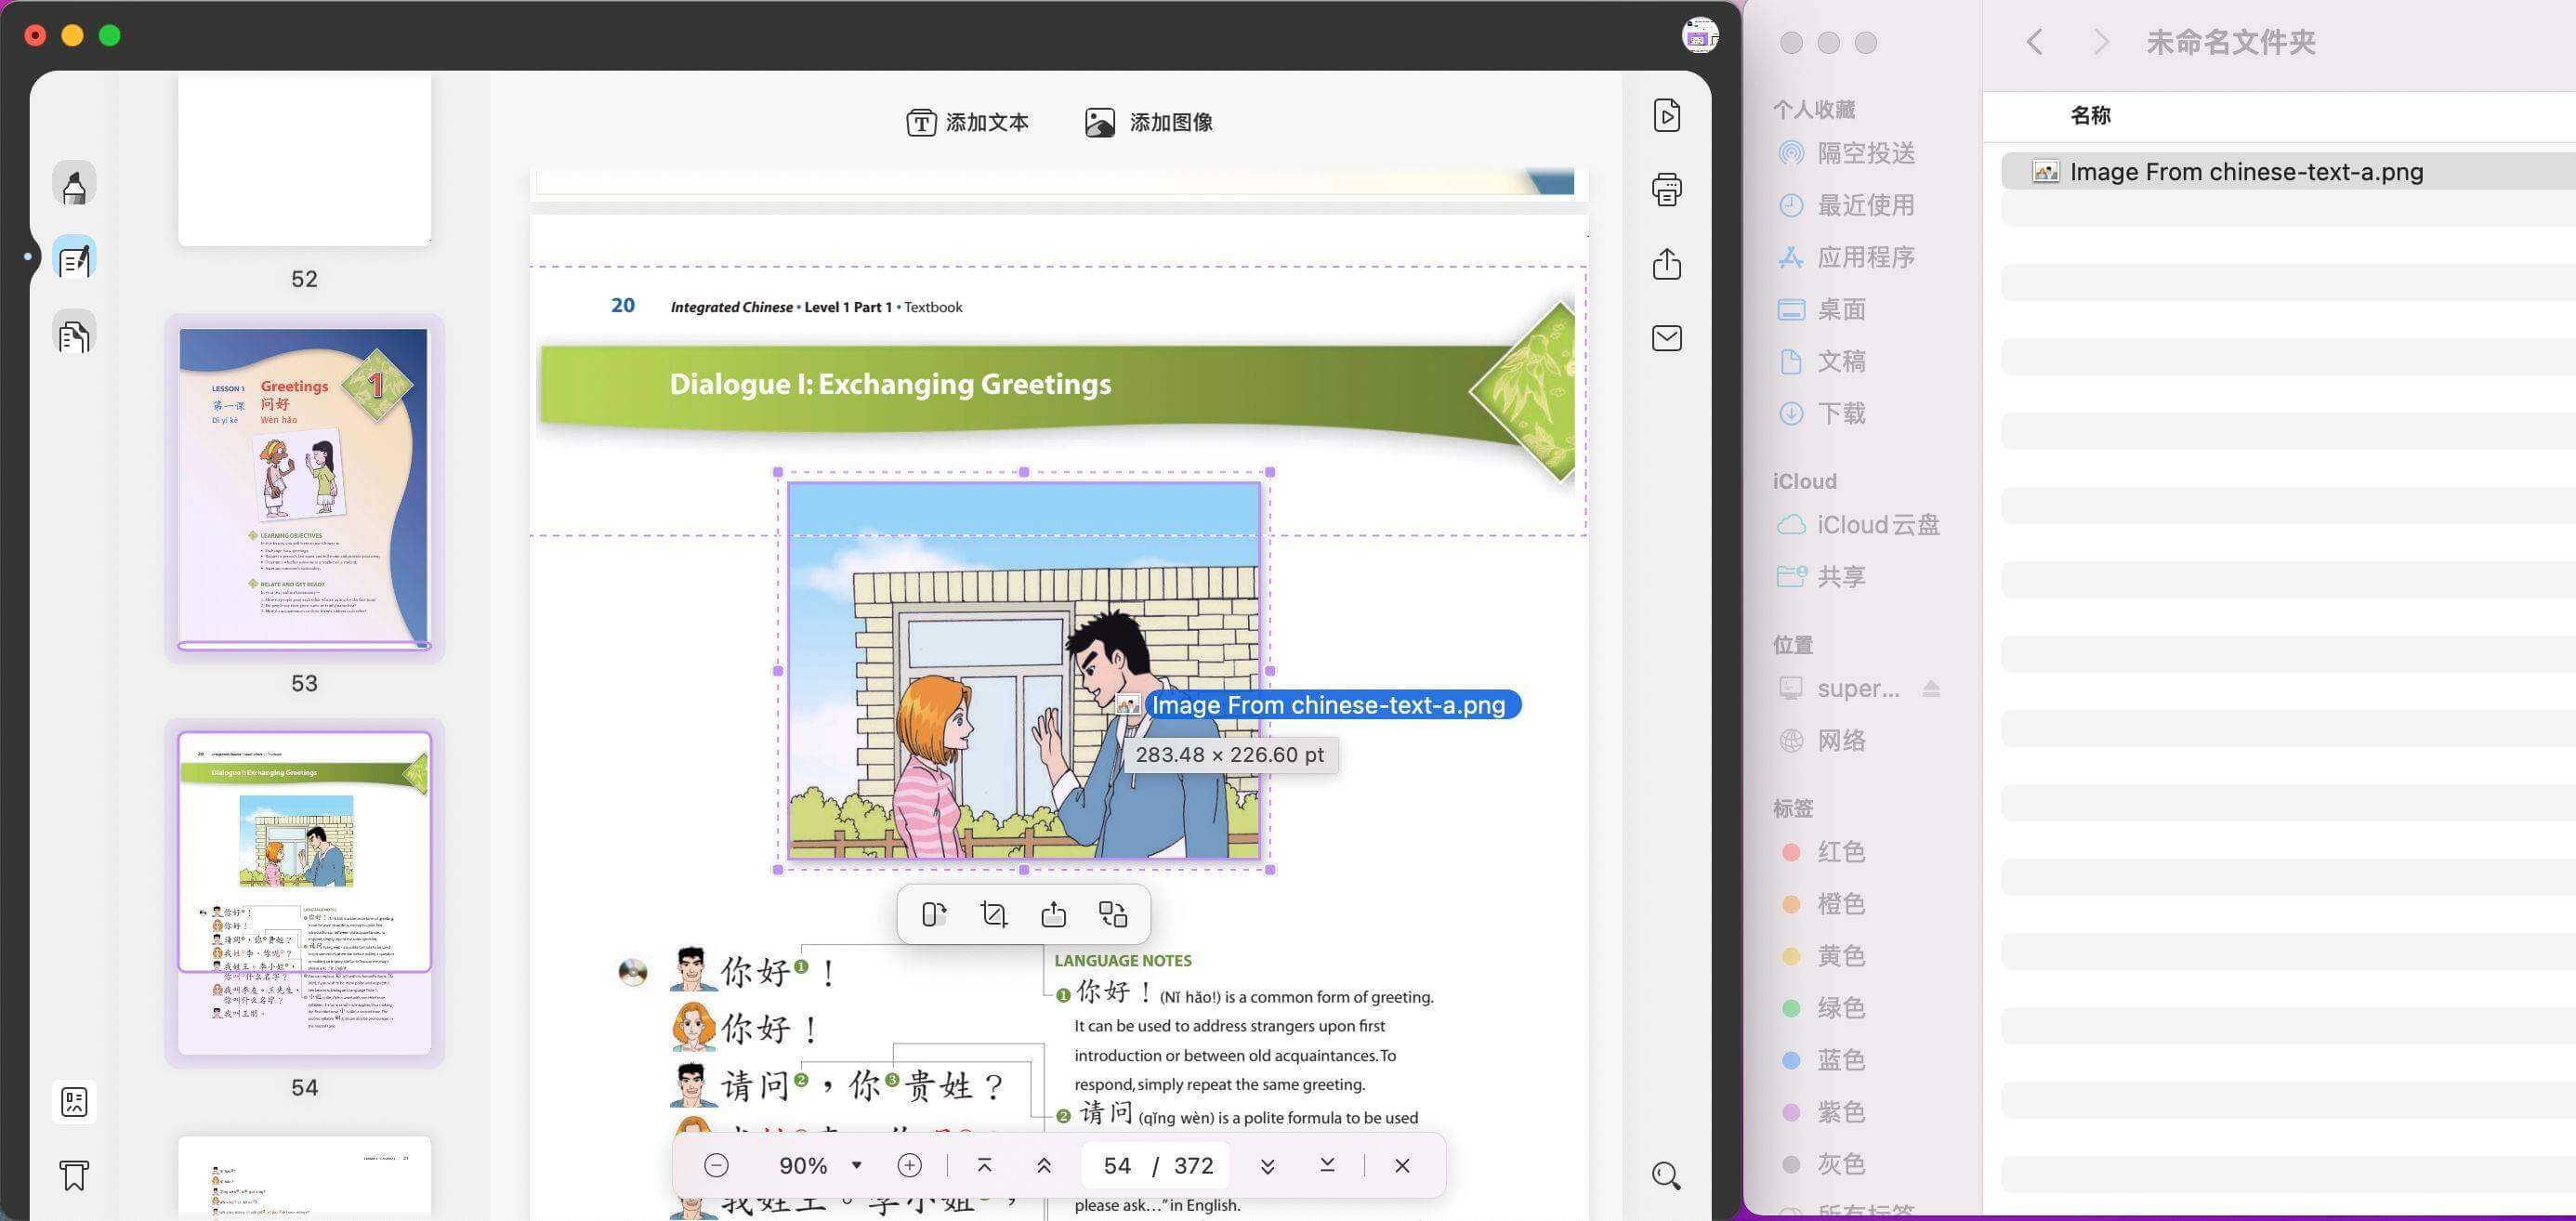Viewport: 2576px width, 1221px height.
Task: Open the Edit PDF mode icon
Action: coord(74,259)
